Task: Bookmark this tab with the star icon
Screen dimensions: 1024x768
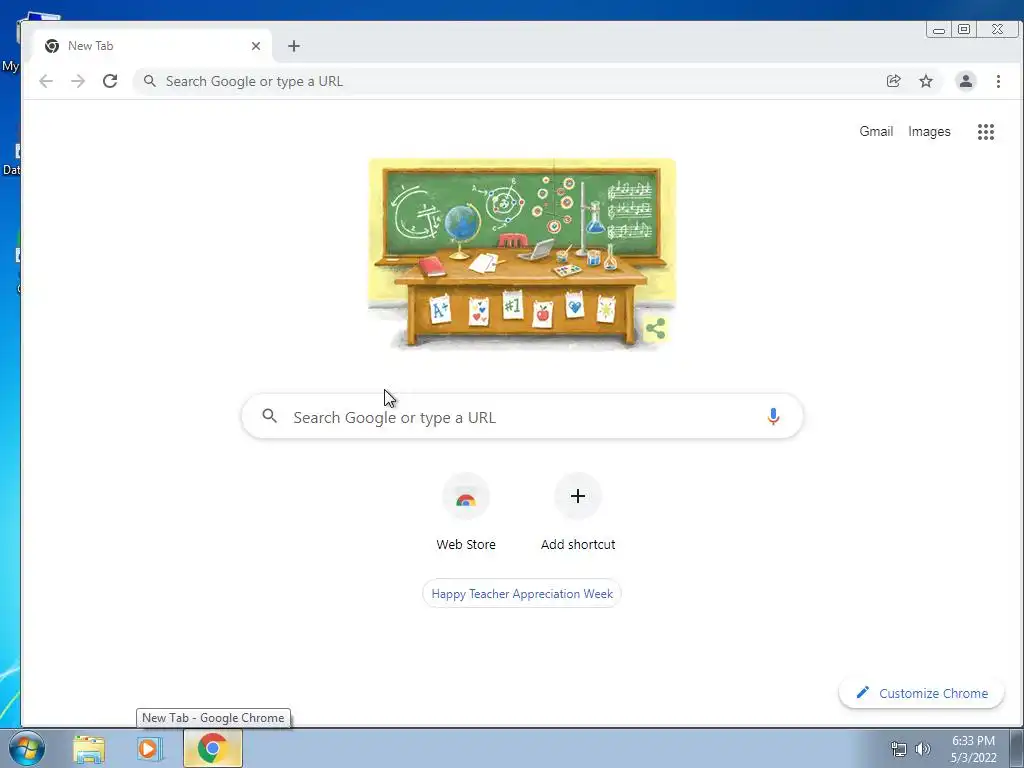Action: click(925, 81)
